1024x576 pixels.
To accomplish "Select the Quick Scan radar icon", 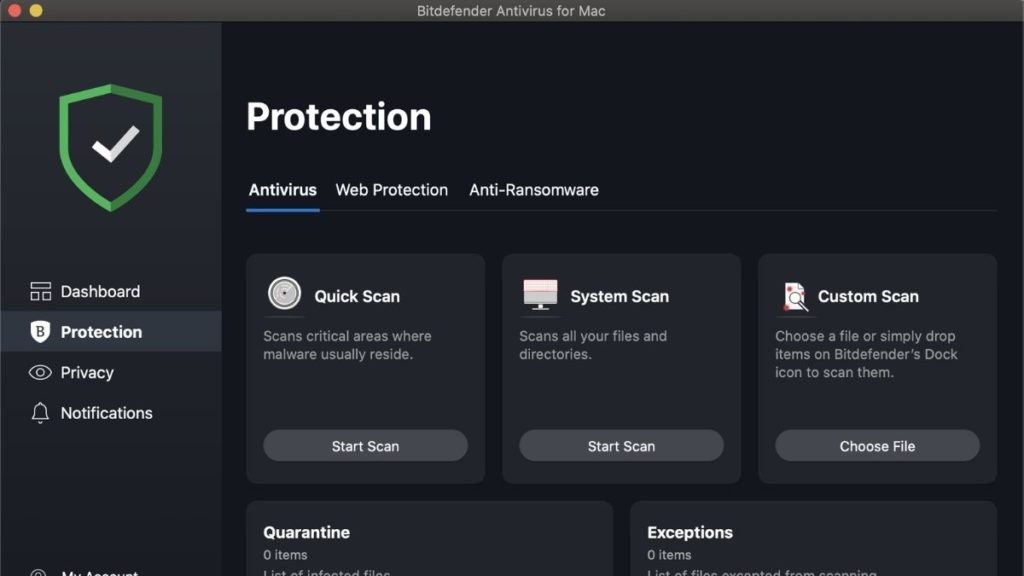I will click(285, 294).
